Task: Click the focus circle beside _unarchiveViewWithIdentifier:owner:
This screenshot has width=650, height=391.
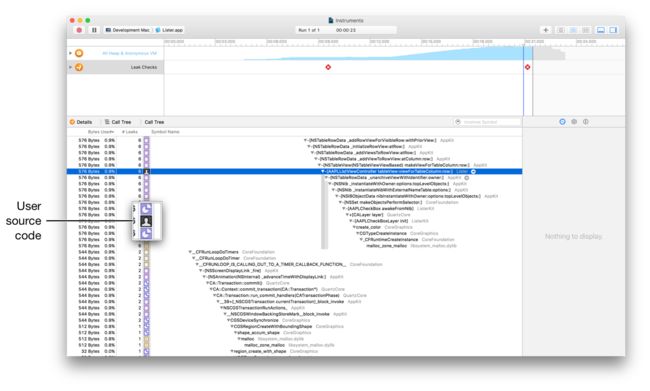Action: point(466,177)
